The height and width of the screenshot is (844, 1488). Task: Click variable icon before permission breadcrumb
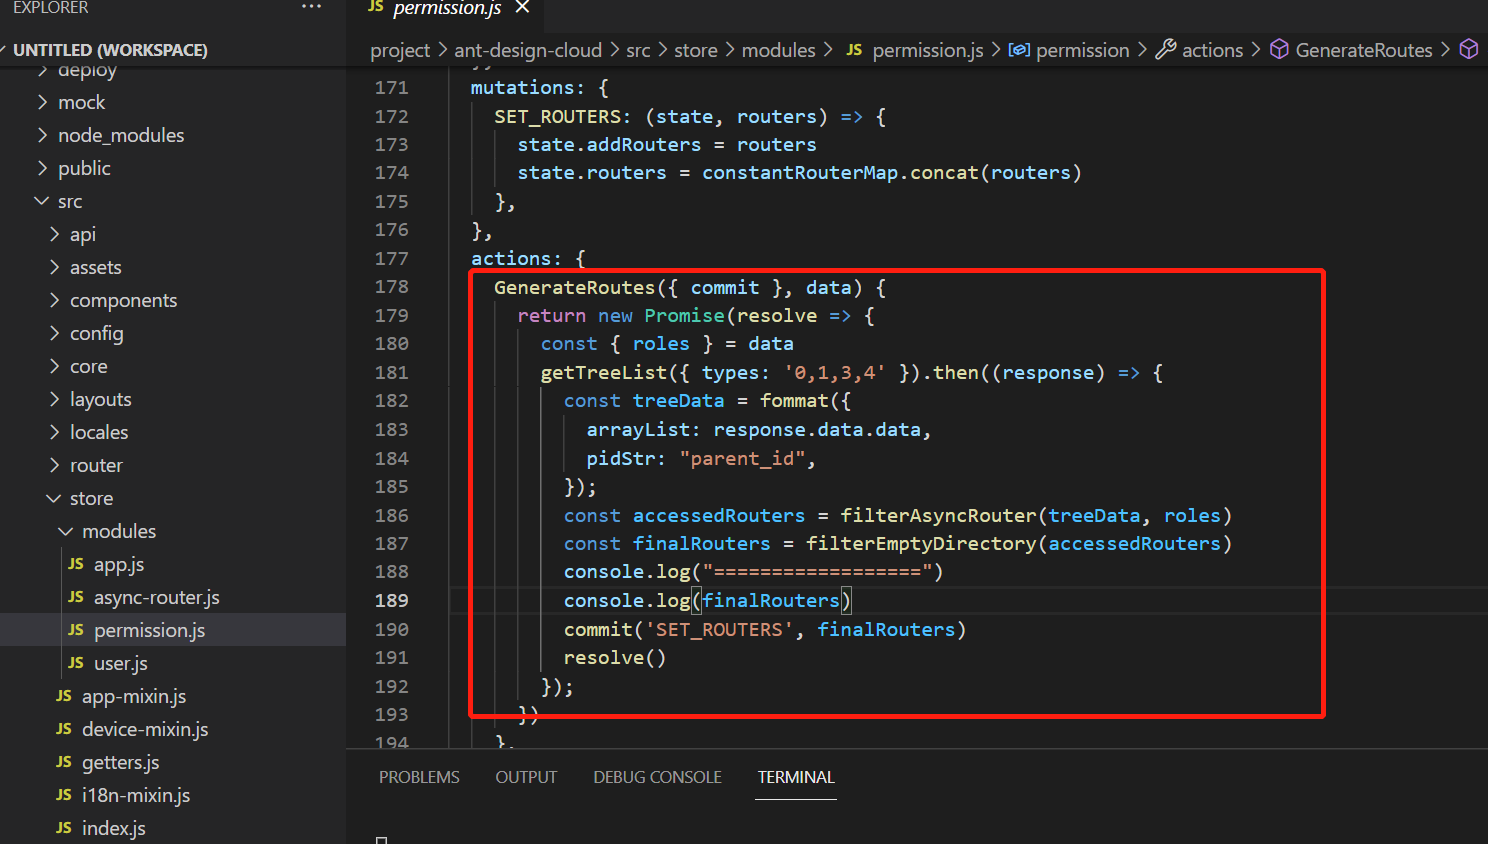[x=1019, y=49]
